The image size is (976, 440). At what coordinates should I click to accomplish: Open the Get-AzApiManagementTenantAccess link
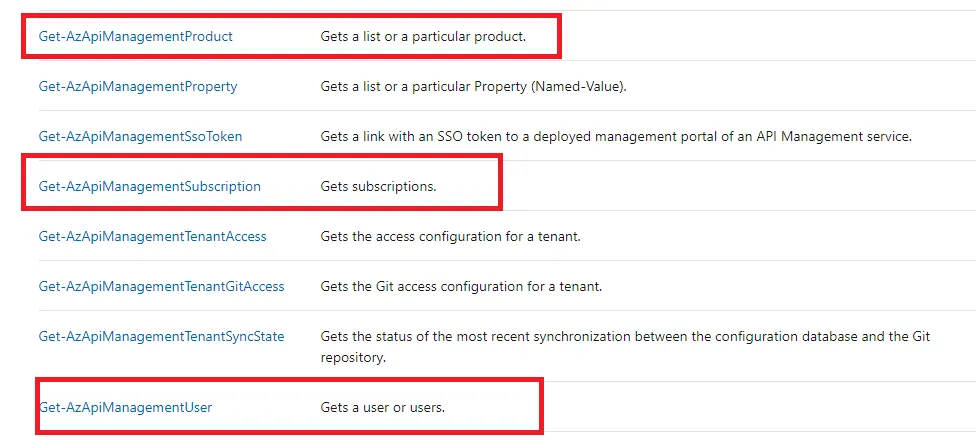point(152,236)
